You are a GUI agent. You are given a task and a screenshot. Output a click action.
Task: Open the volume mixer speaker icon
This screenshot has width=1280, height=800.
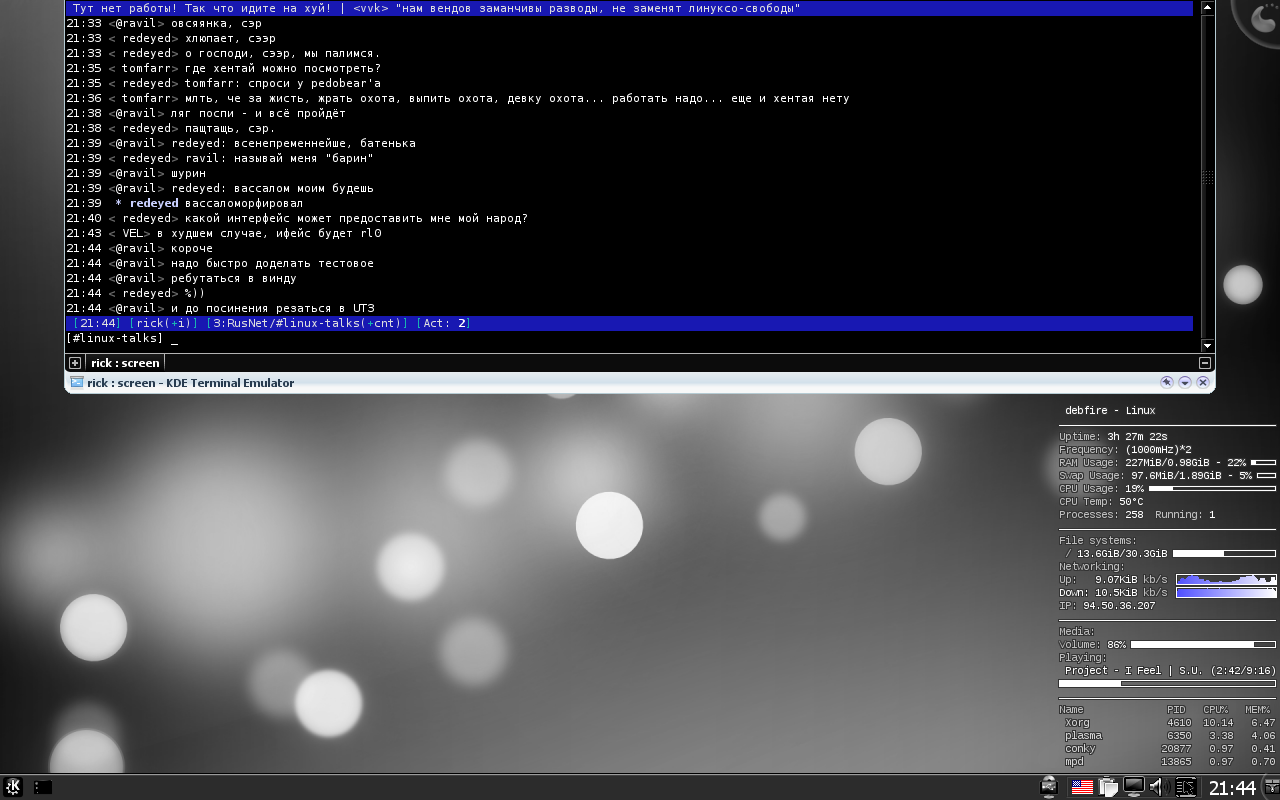(1159, 787)
